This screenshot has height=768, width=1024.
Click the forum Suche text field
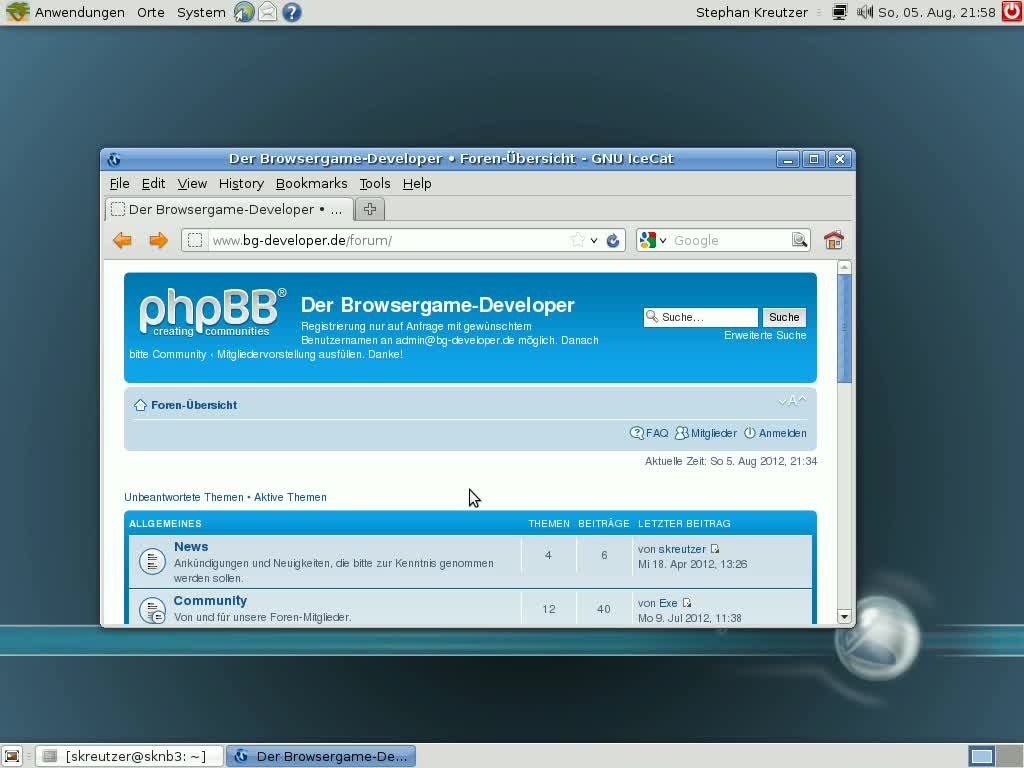(701, 317)
